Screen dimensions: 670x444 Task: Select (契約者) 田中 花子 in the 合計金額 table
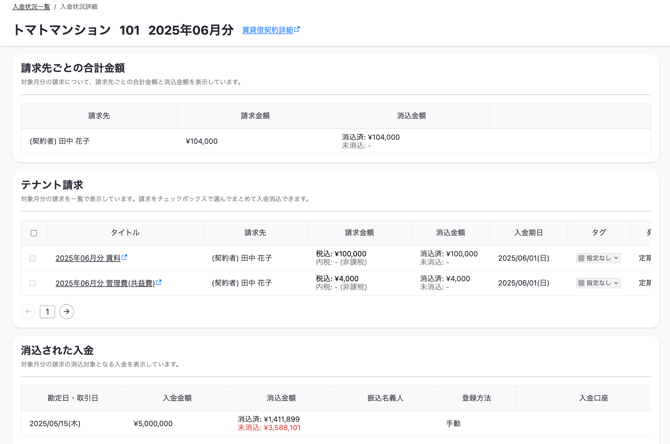tap(59, 141)
